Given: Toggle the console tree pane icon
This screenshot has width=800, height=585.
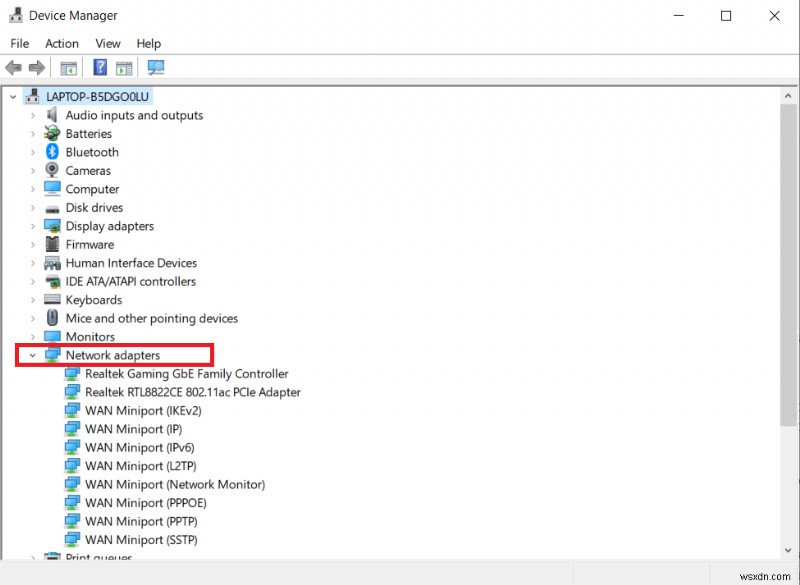Looking at the screenshot, I should (x=67, y=68).
